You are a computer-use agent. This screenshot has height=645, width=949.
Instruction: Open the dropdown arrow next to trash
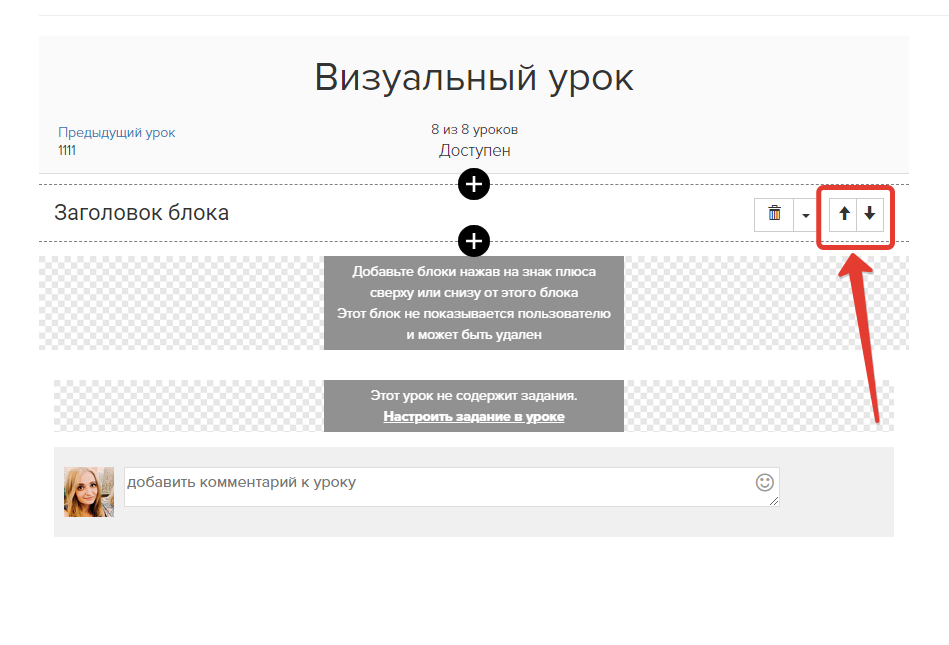805,215
